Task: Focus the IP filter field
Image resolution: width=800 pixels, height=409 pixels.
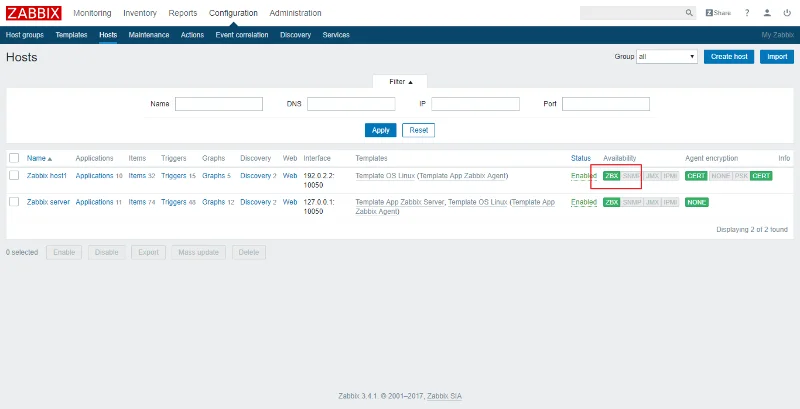Action: click(476, 104)
